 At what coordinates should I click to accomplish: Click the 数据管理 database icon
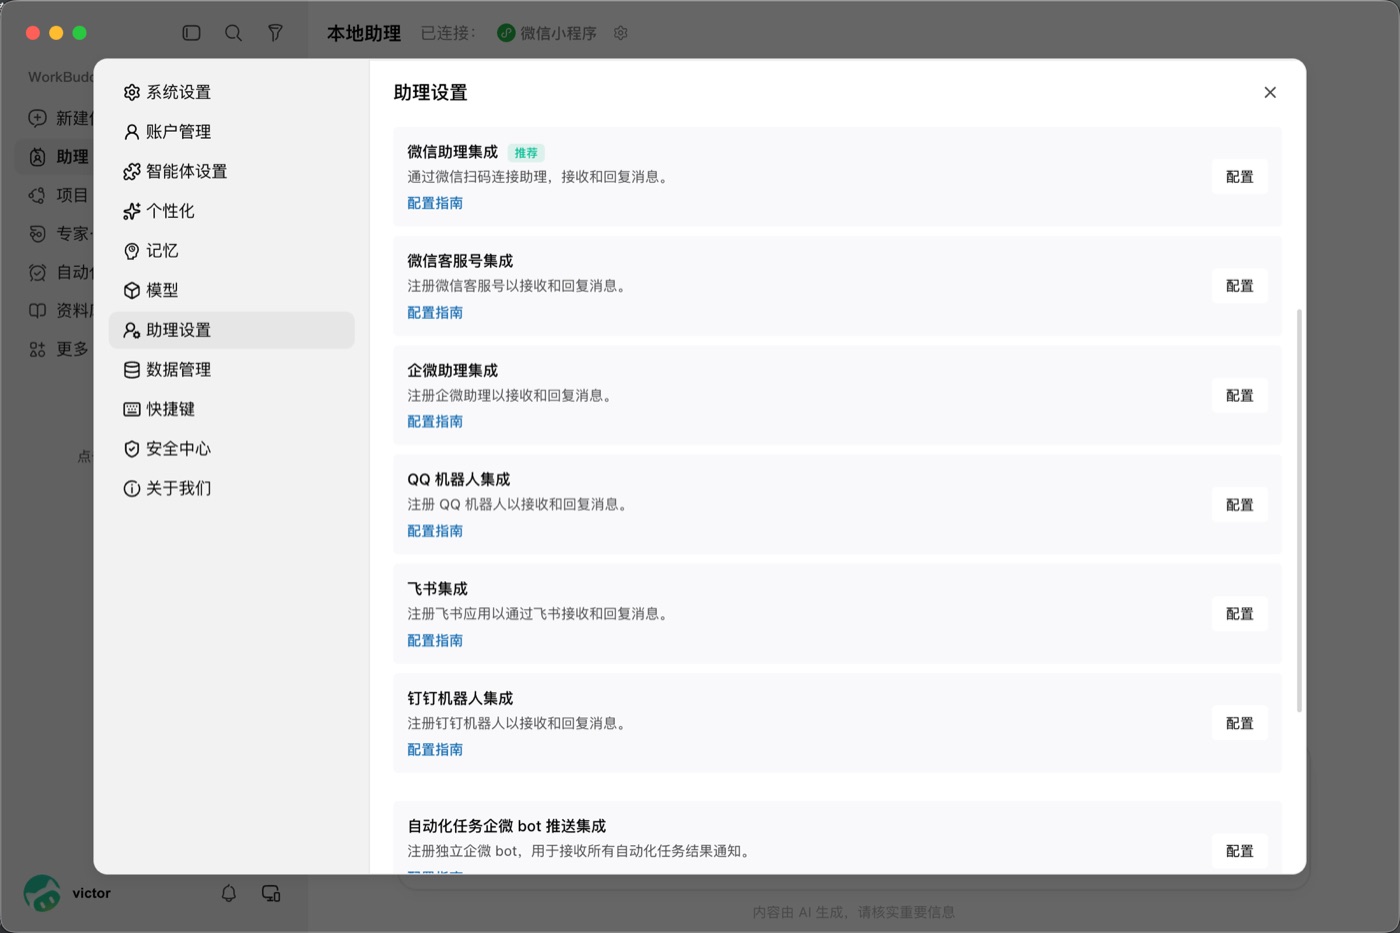131,370
